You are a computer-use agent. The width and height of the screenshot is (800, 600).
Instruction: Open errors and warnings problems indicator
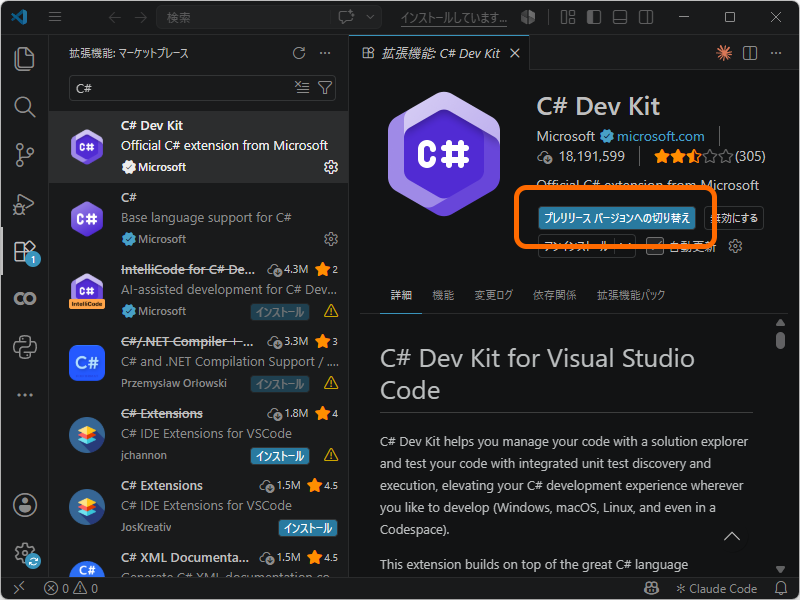coord(70,588)
